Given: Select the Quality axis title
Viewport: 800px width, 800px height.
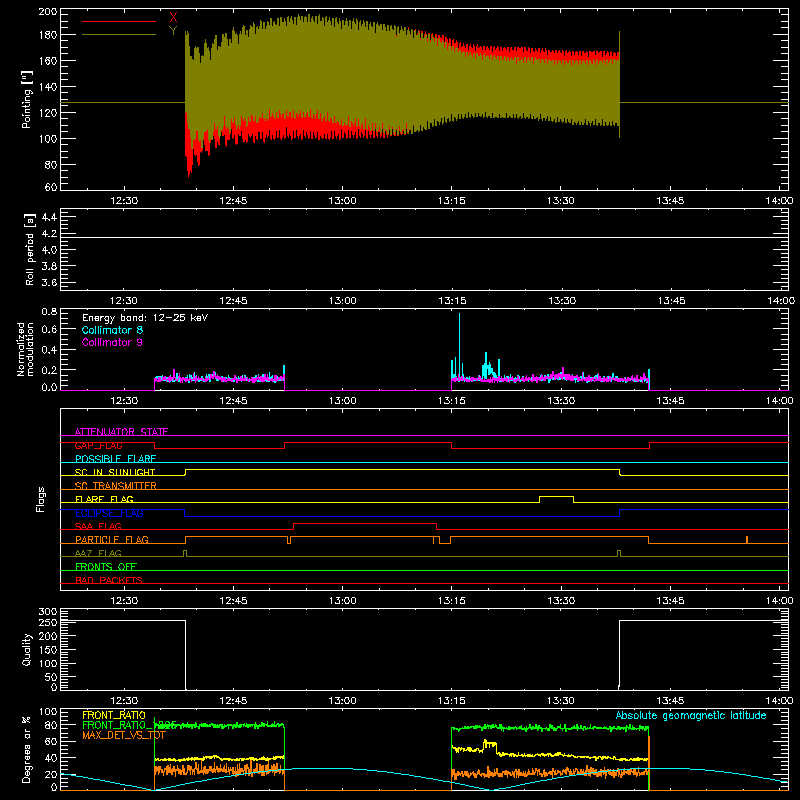Looking at the screenshot, I should (x=27, y=649).
